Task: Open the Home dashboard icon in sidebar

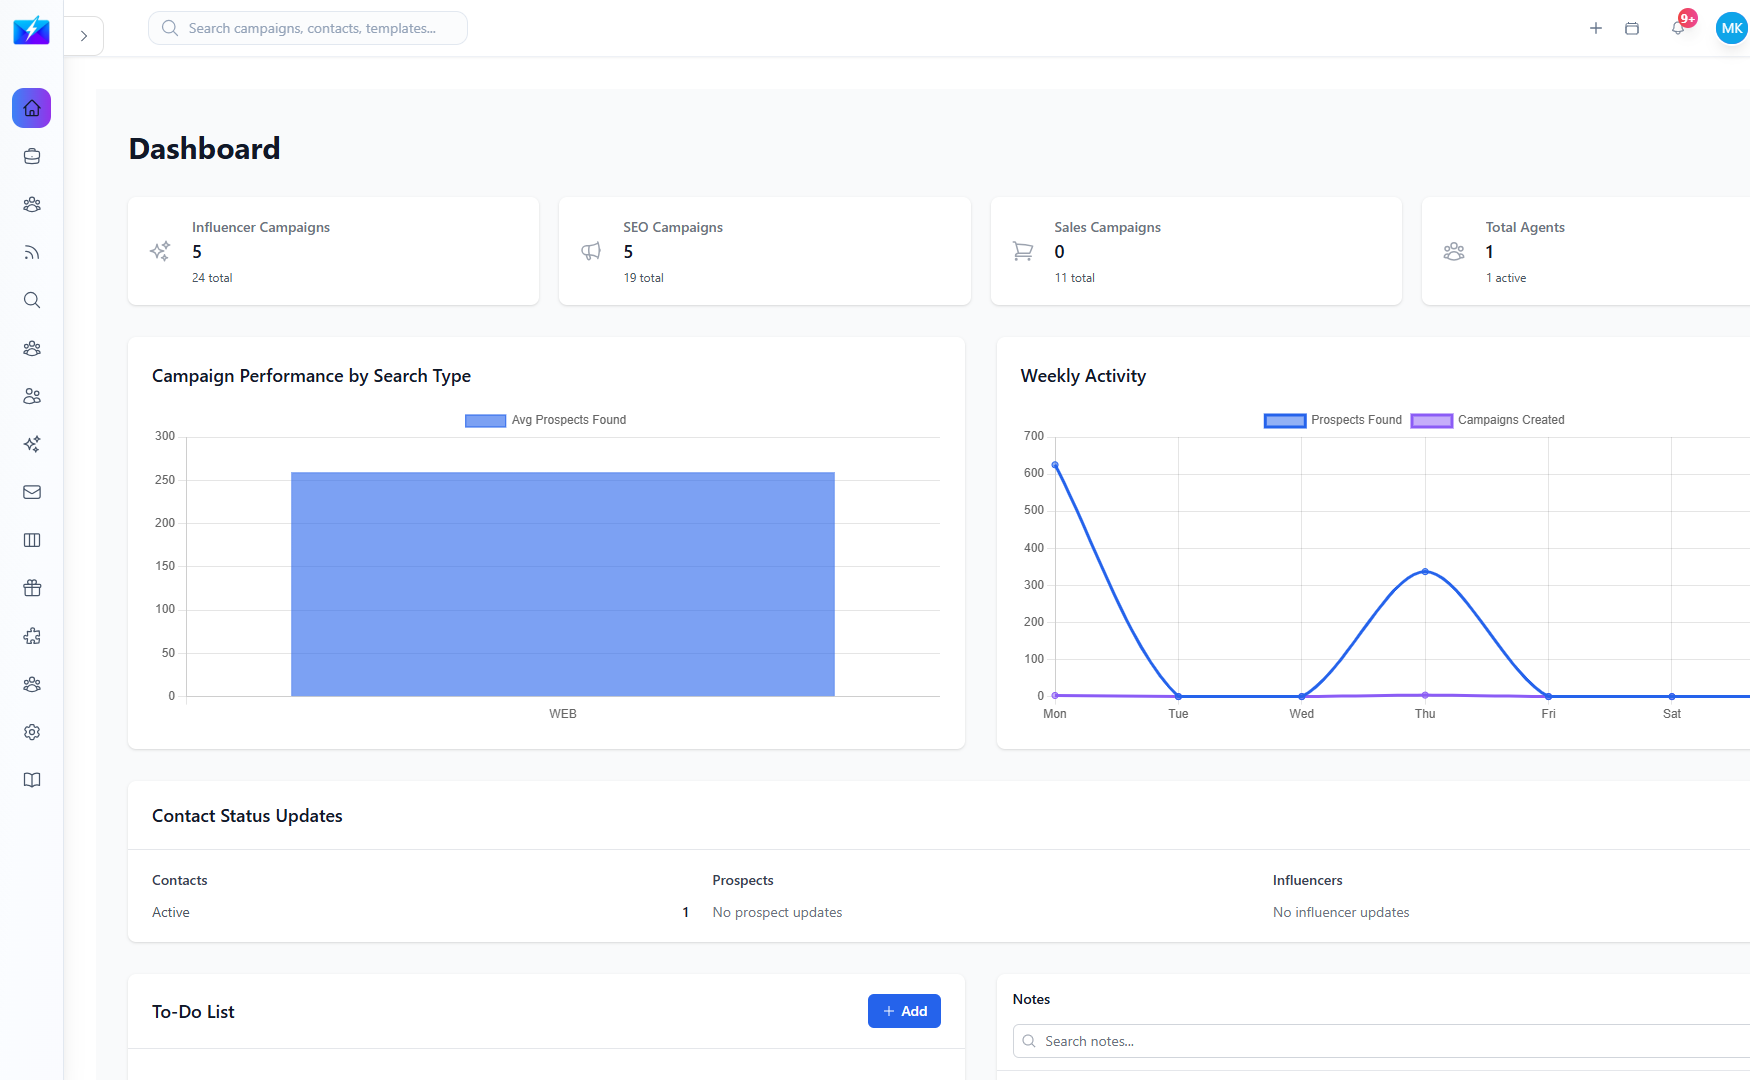Action: tap(31, 108)
